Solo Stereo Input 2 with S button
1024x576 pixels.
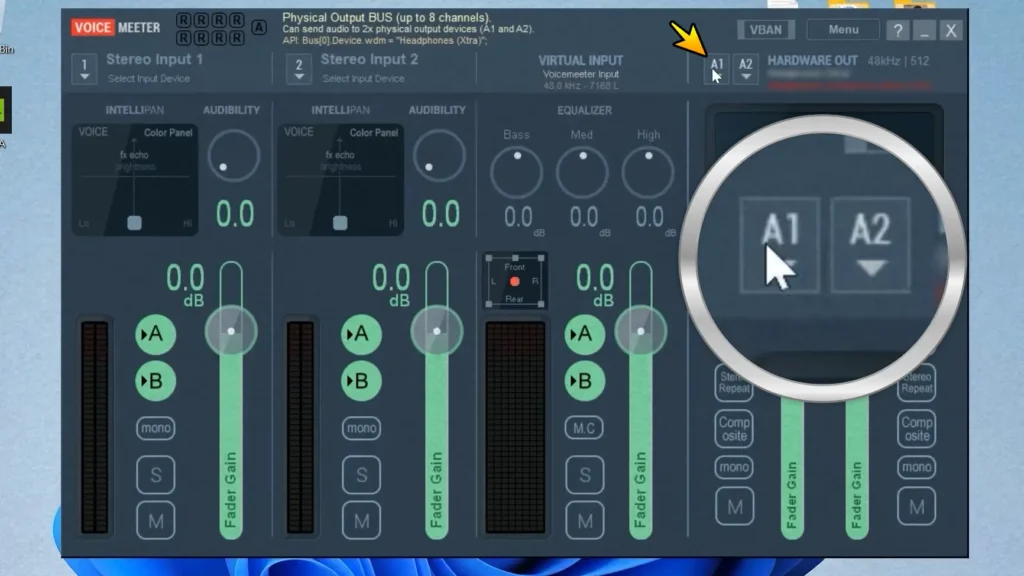pos(361,475)
